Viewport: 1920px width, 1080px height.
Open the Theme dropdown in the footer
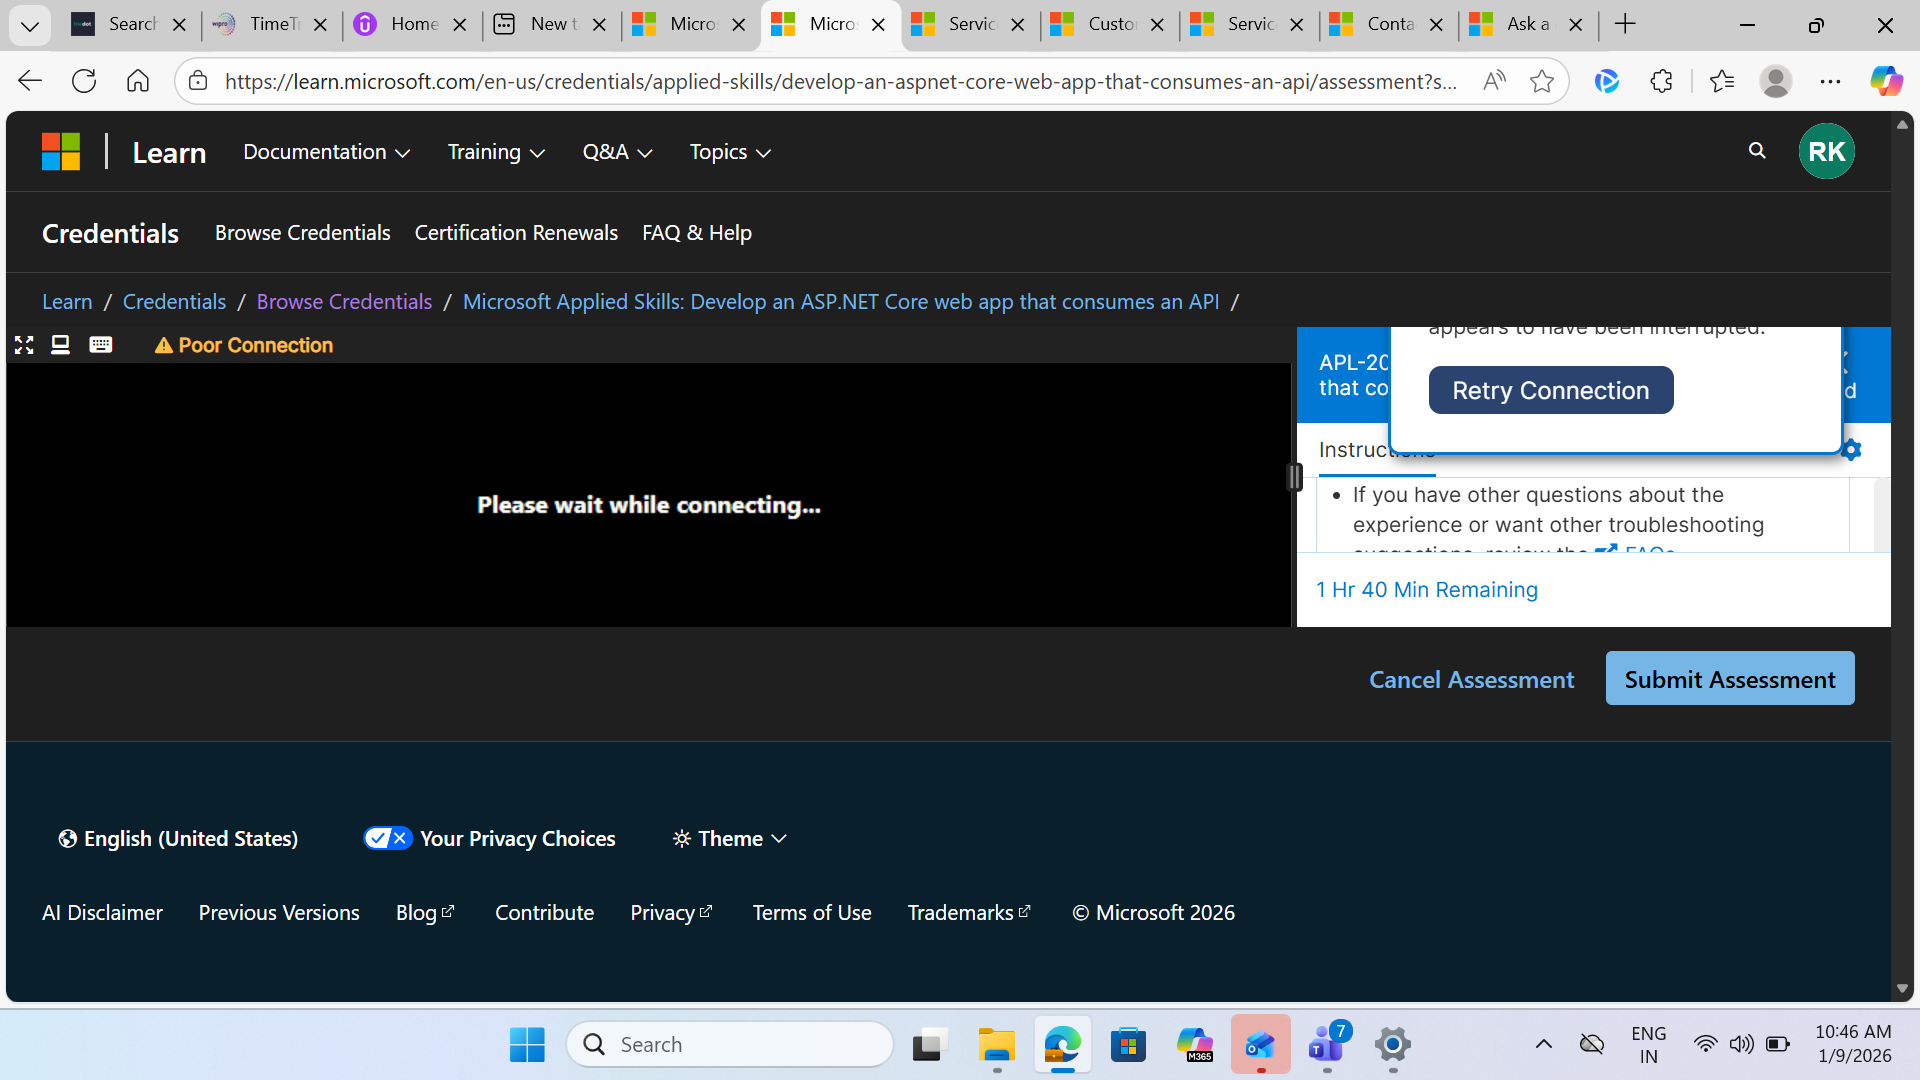(729, 838)
